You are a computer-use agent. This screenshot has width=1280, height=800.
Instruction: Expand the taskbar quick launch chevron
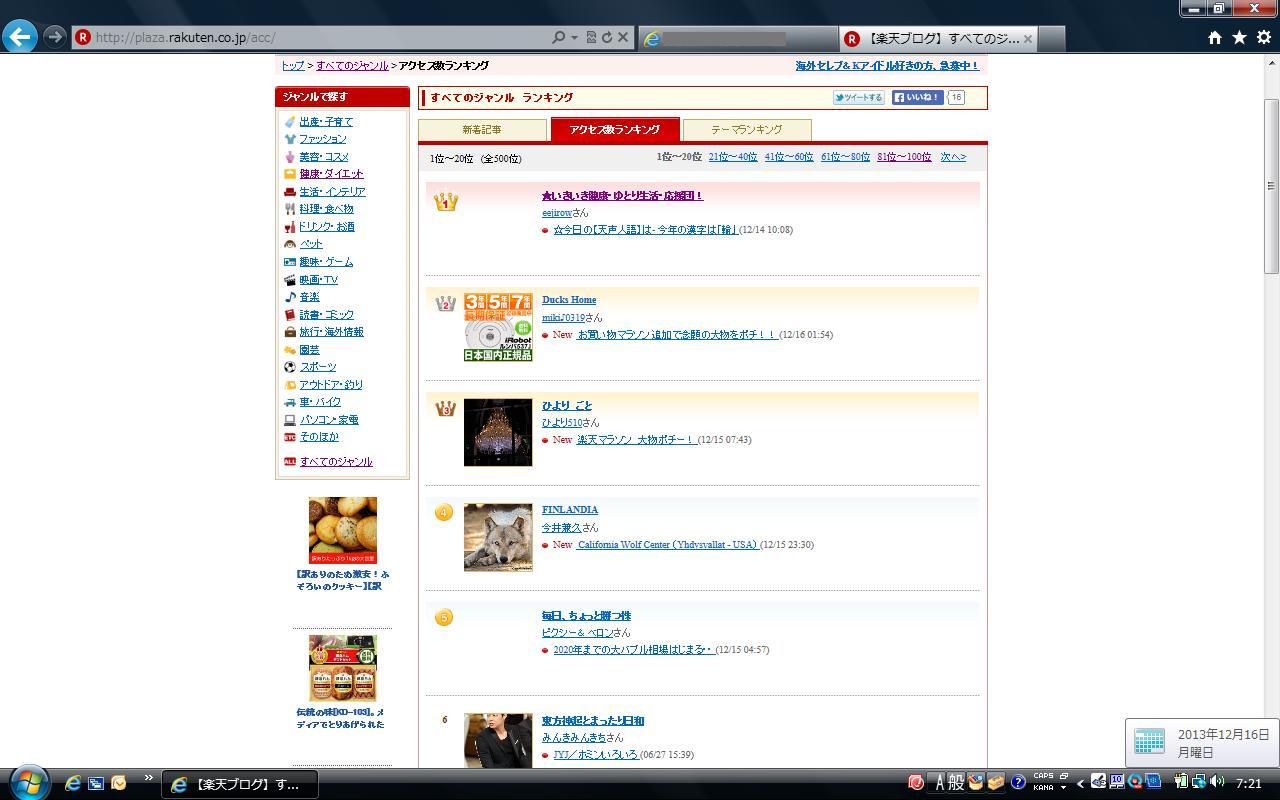click(x=149, y=778)
